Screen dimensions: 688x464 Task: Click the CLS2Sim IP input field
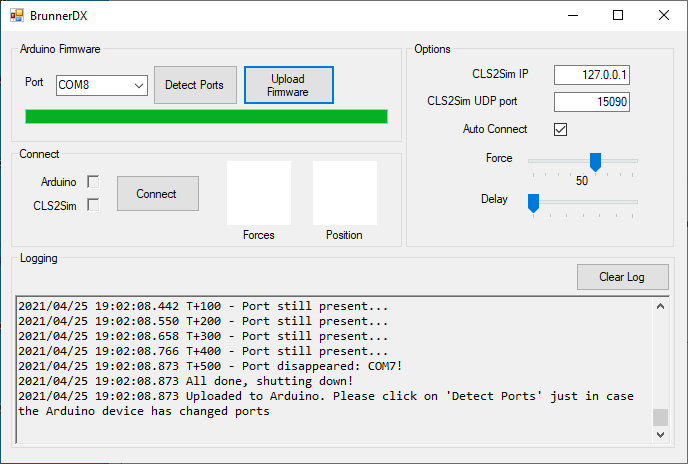[x=592, y=75]
